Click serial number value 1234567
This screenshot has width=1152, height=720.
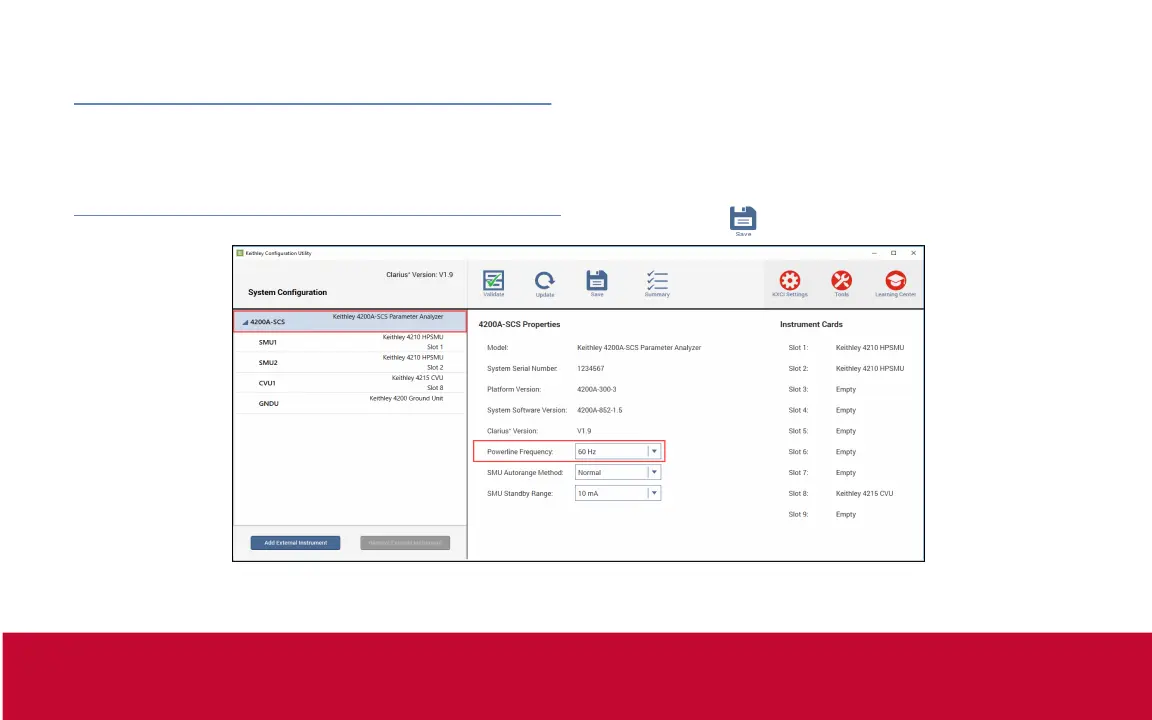591,369
